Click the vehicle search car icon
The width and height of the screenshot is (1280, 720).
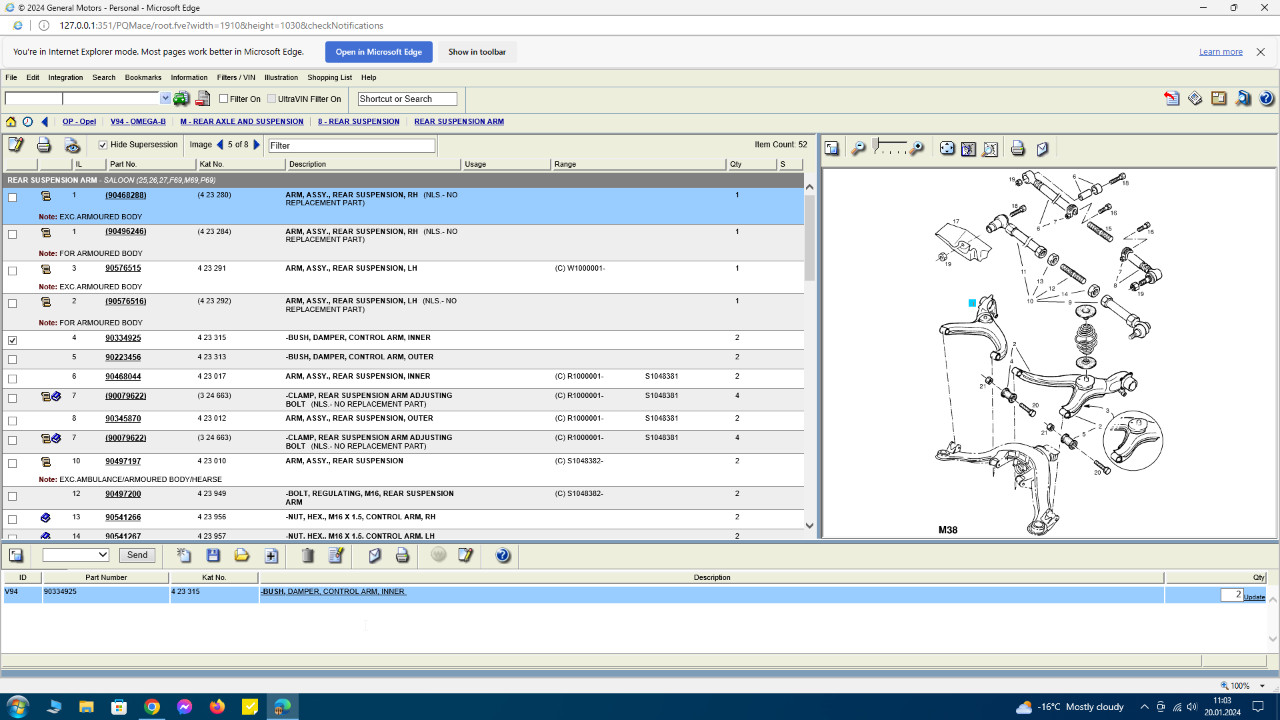[x=181, y=98]
